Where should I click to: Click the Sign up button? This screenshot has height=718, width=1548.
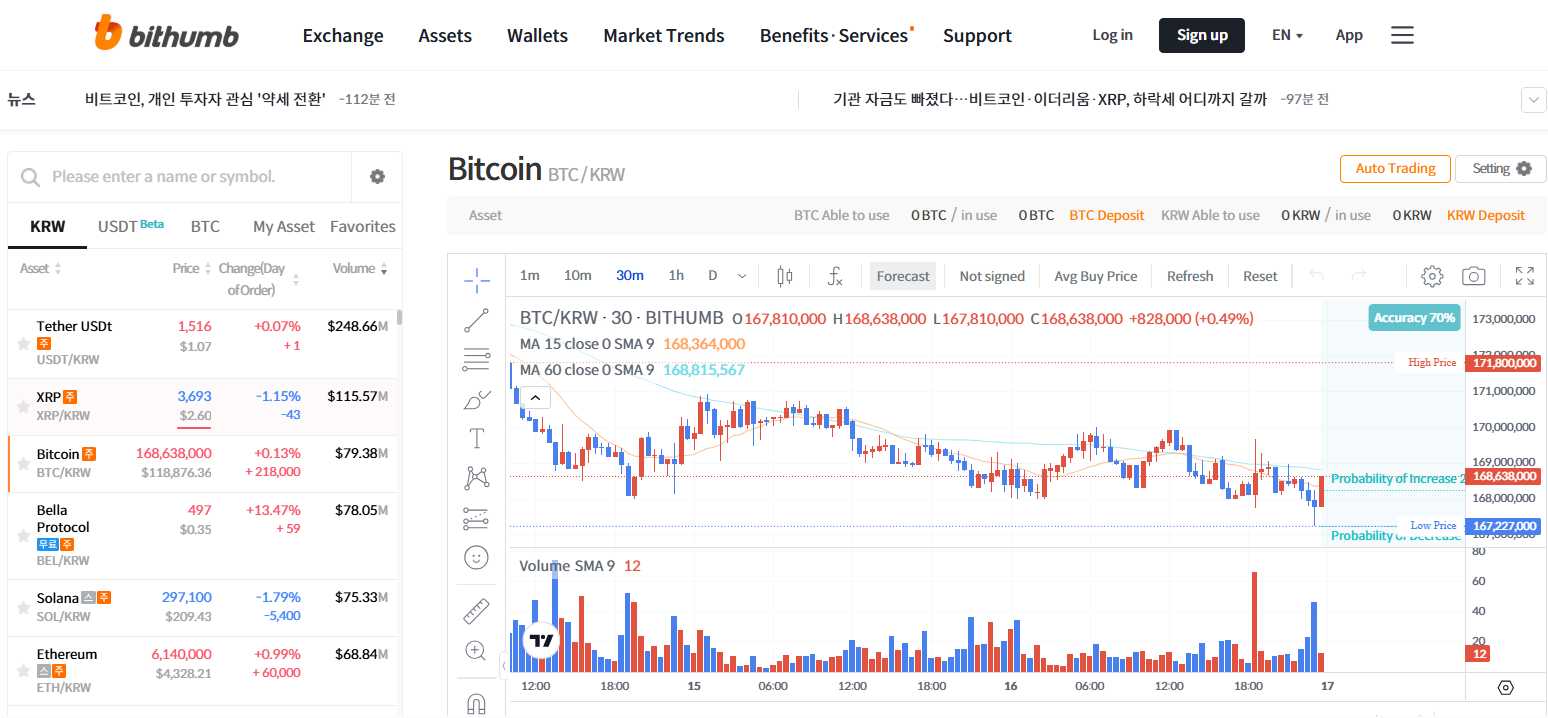click(x=1201, y=35)
